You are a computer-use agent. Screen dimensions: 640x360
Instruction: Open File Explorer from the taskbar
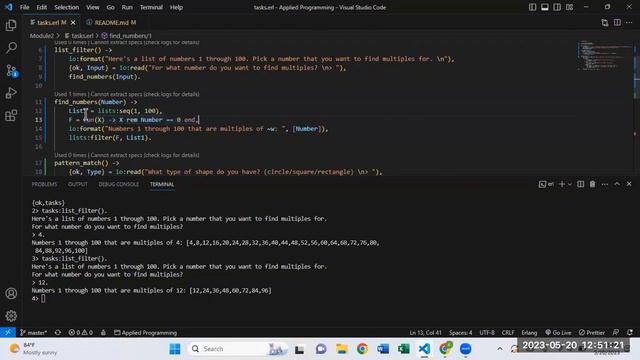[342, 349]
